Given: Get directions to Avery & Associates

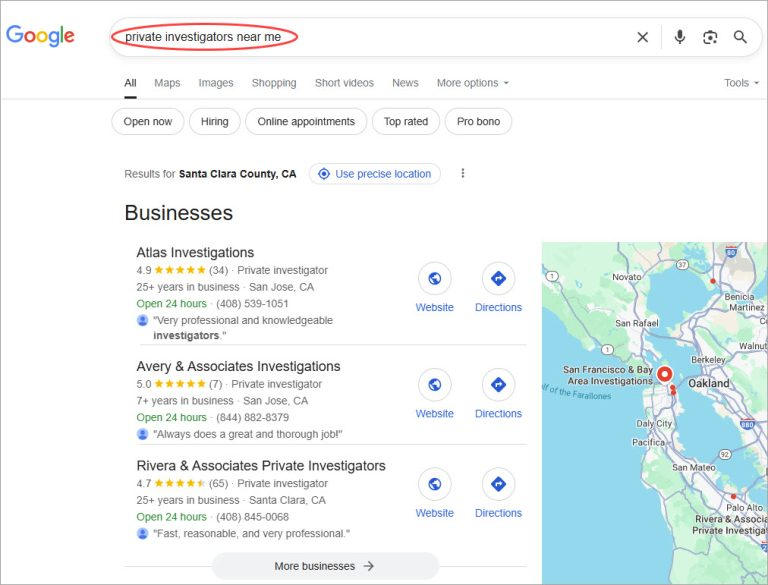Looking at the screenshot, I should (498, 385).
